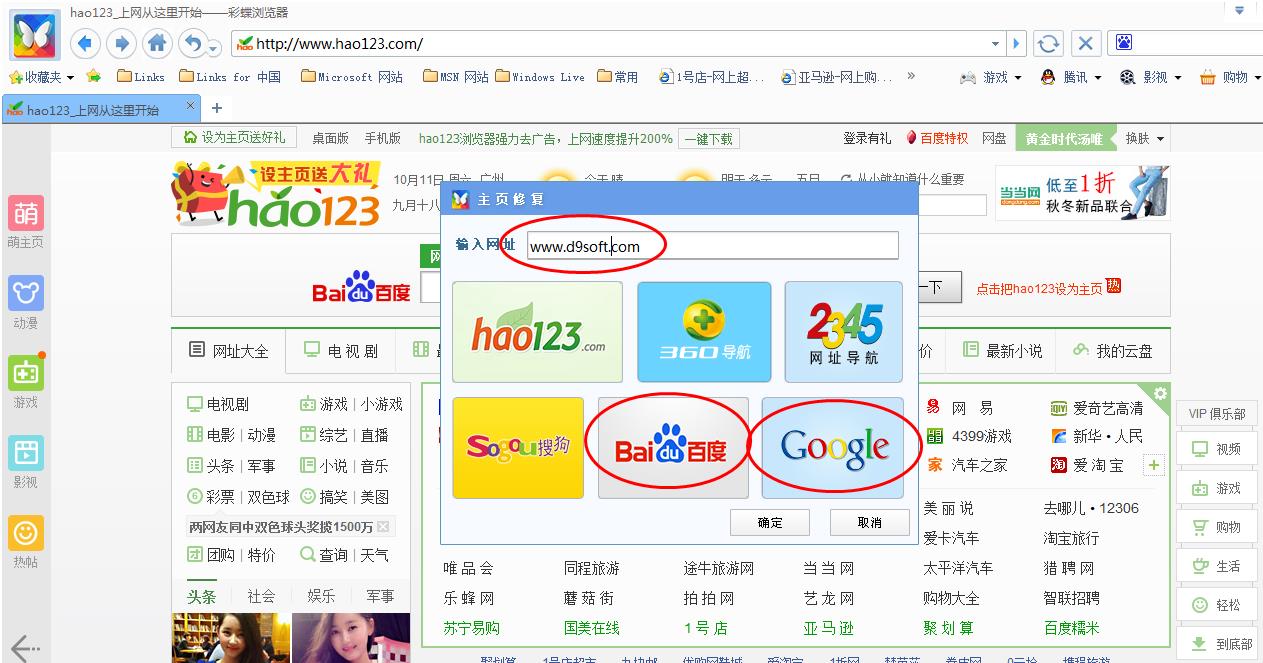Select the 电视剧 navigation tab
The image size is (1263, 663).
(x=342, y=351)
